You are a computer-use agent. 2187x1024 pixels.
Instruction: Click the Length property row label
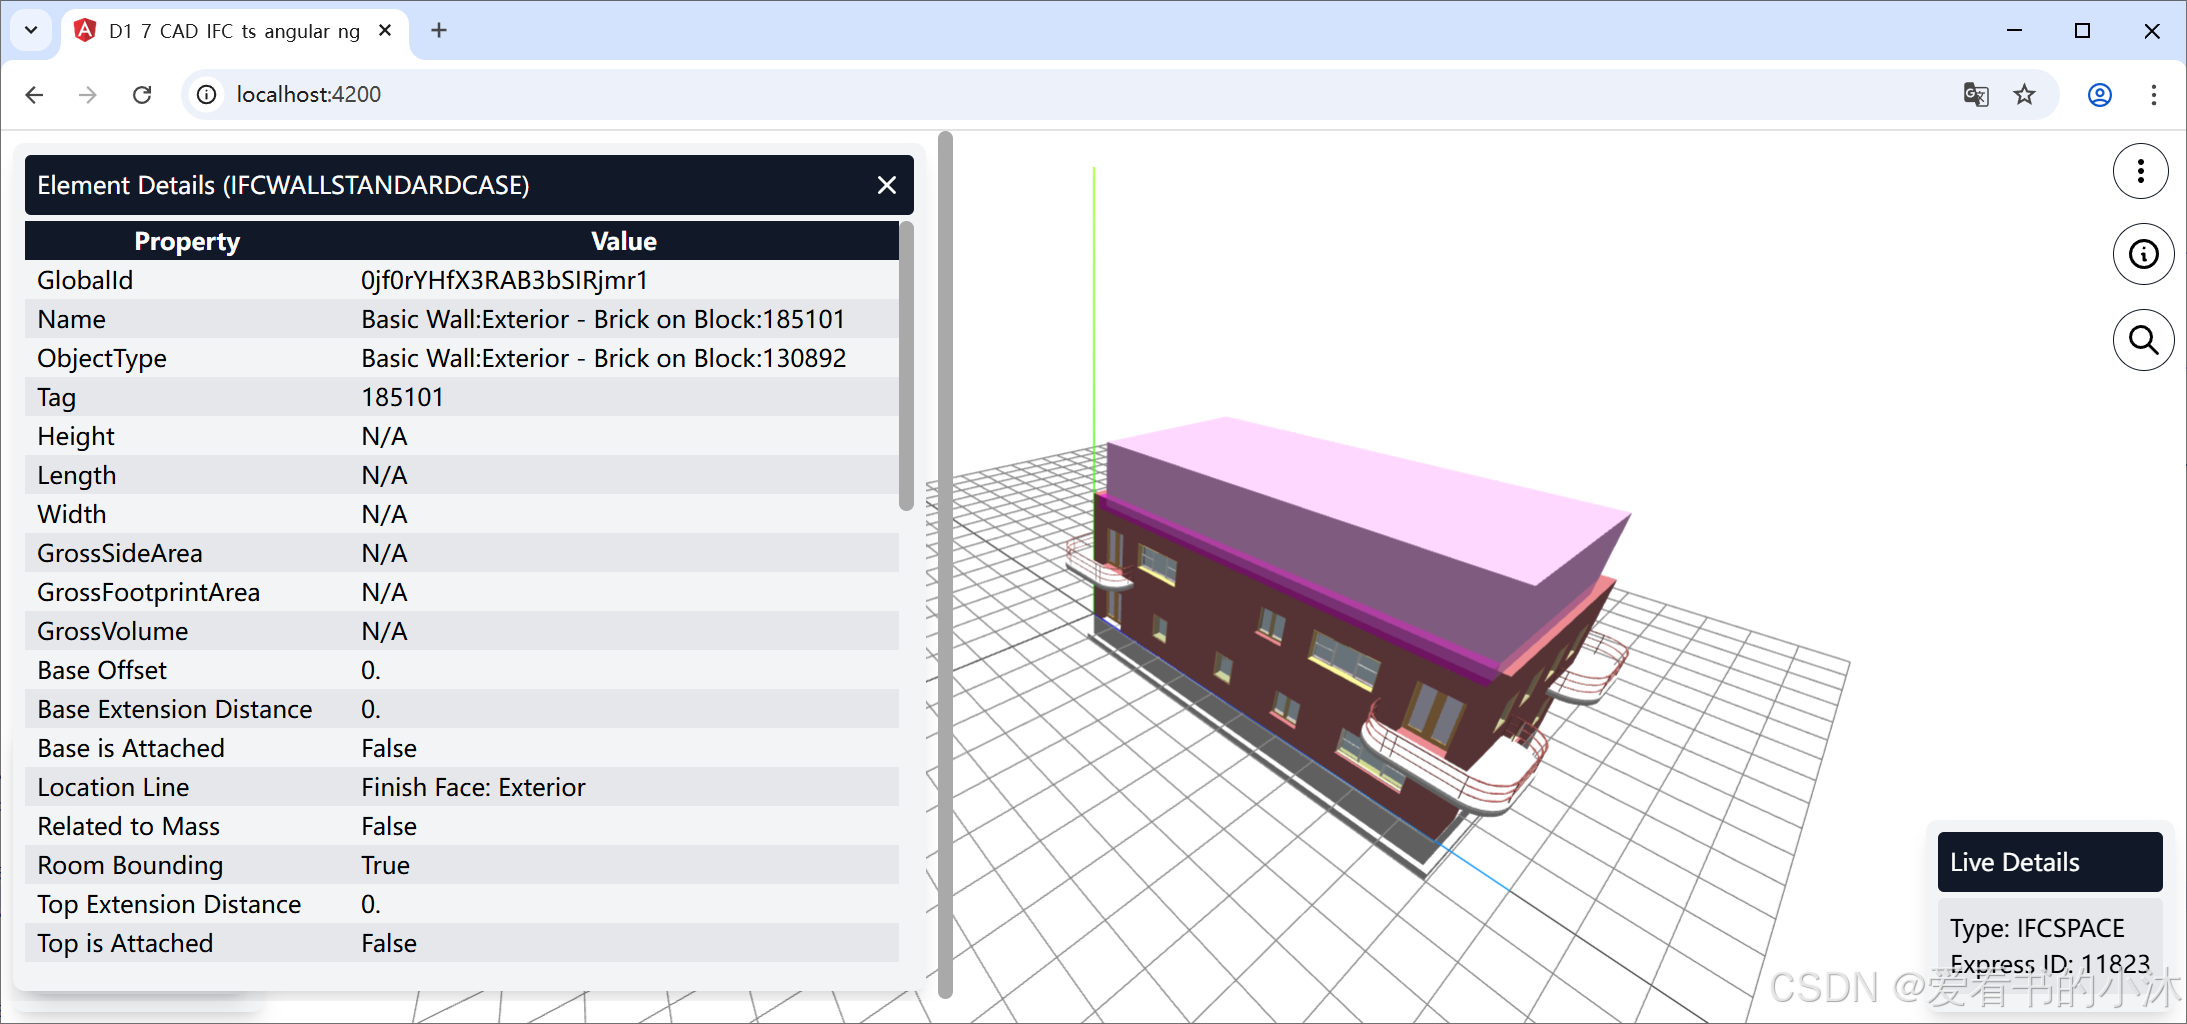coord(77,475)
